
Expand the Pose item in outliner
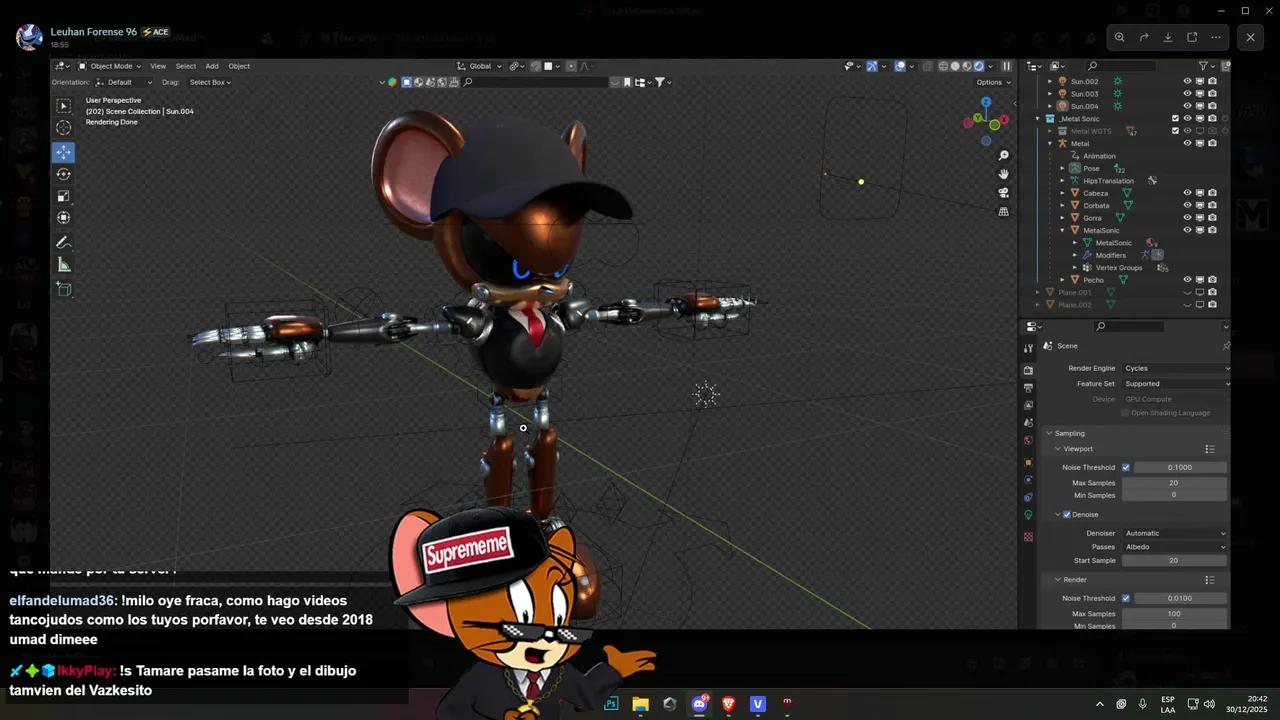[1062, 168]
